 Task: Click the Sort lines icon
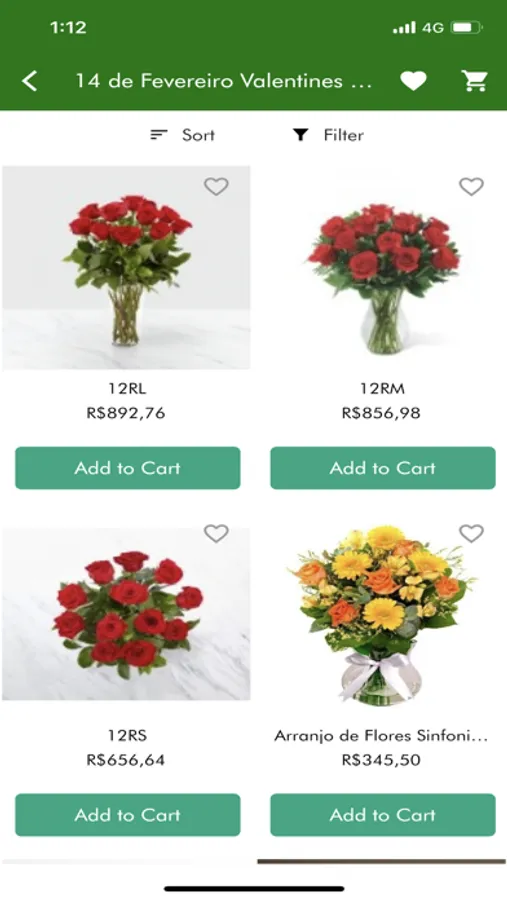pos(158,135)
